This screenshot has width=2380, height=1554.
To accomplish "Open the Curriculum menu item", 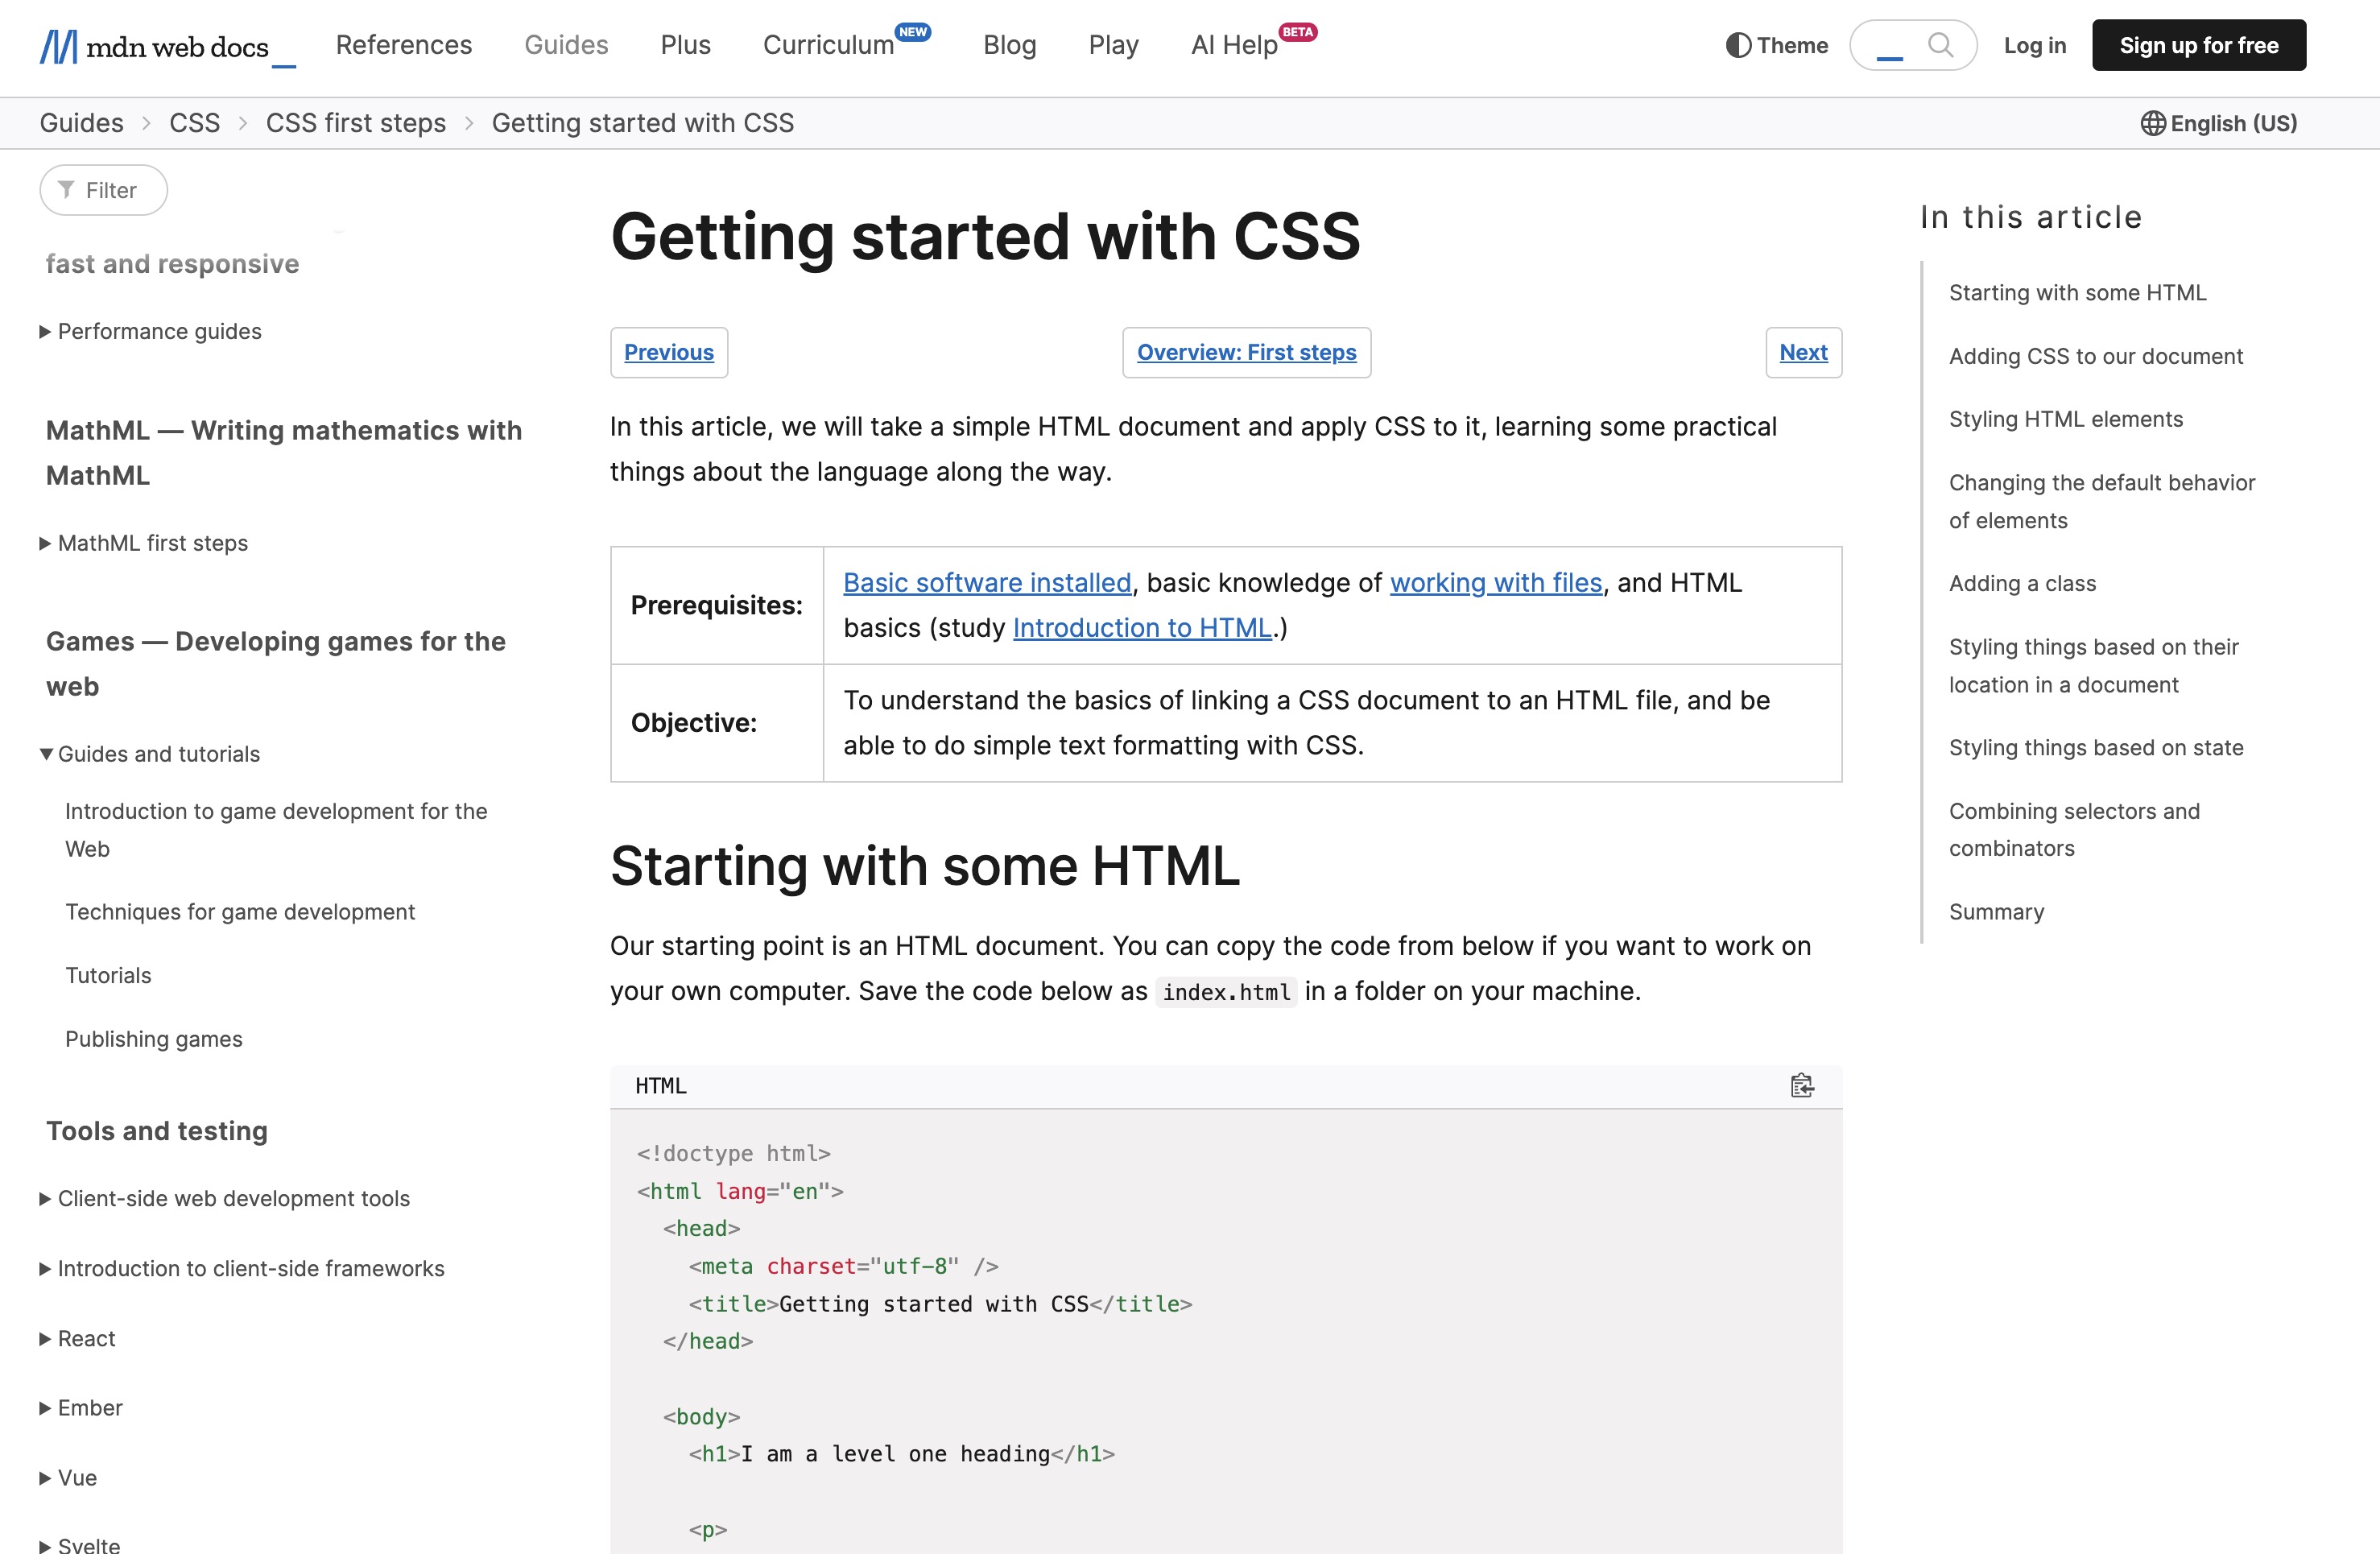I will point(828,45).
